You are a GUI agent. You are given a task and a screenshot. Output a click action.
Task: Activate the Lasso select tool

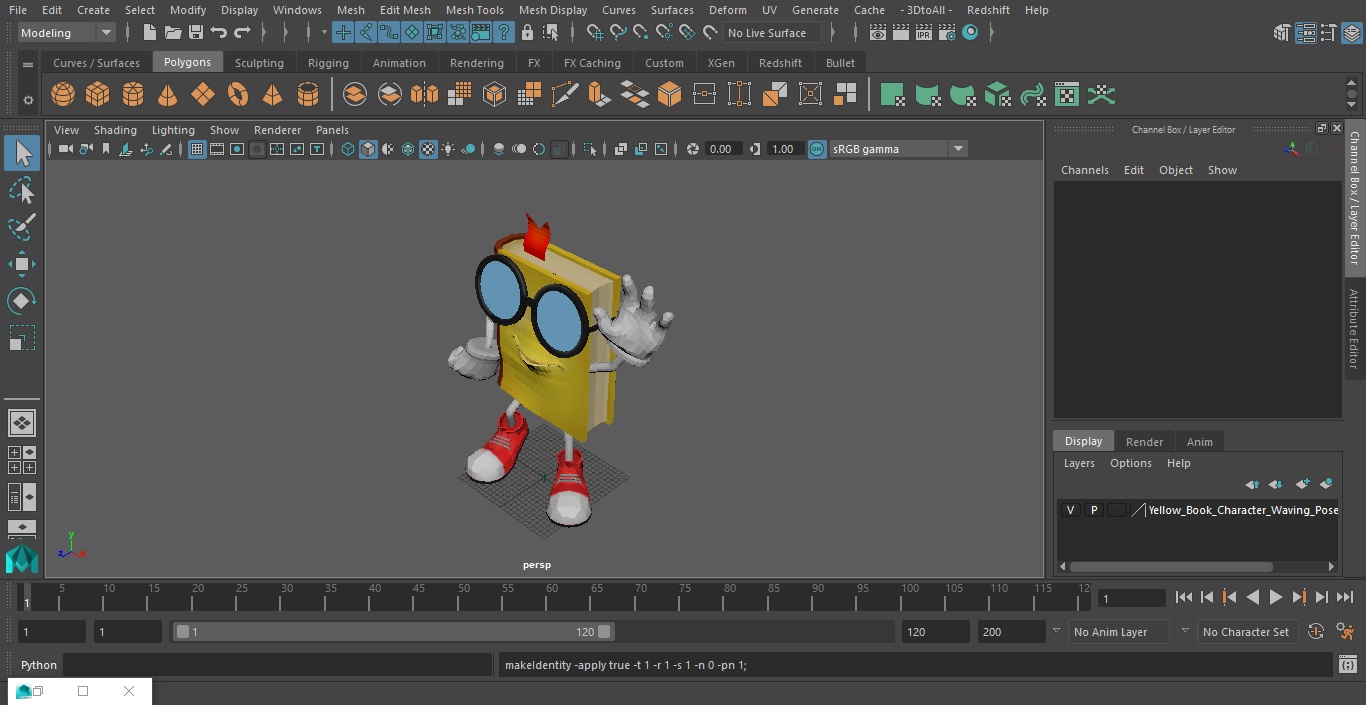[x=21, y=190]
